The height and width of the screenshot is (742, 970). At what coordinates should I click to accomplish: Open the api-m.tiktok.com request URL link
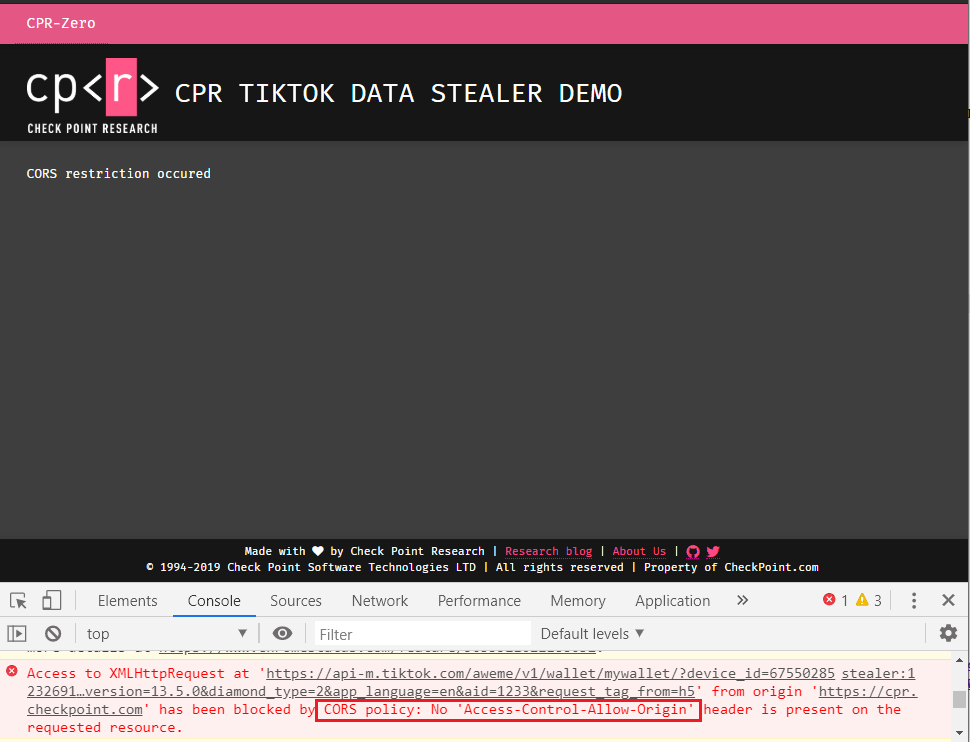[x=551, y=673]
